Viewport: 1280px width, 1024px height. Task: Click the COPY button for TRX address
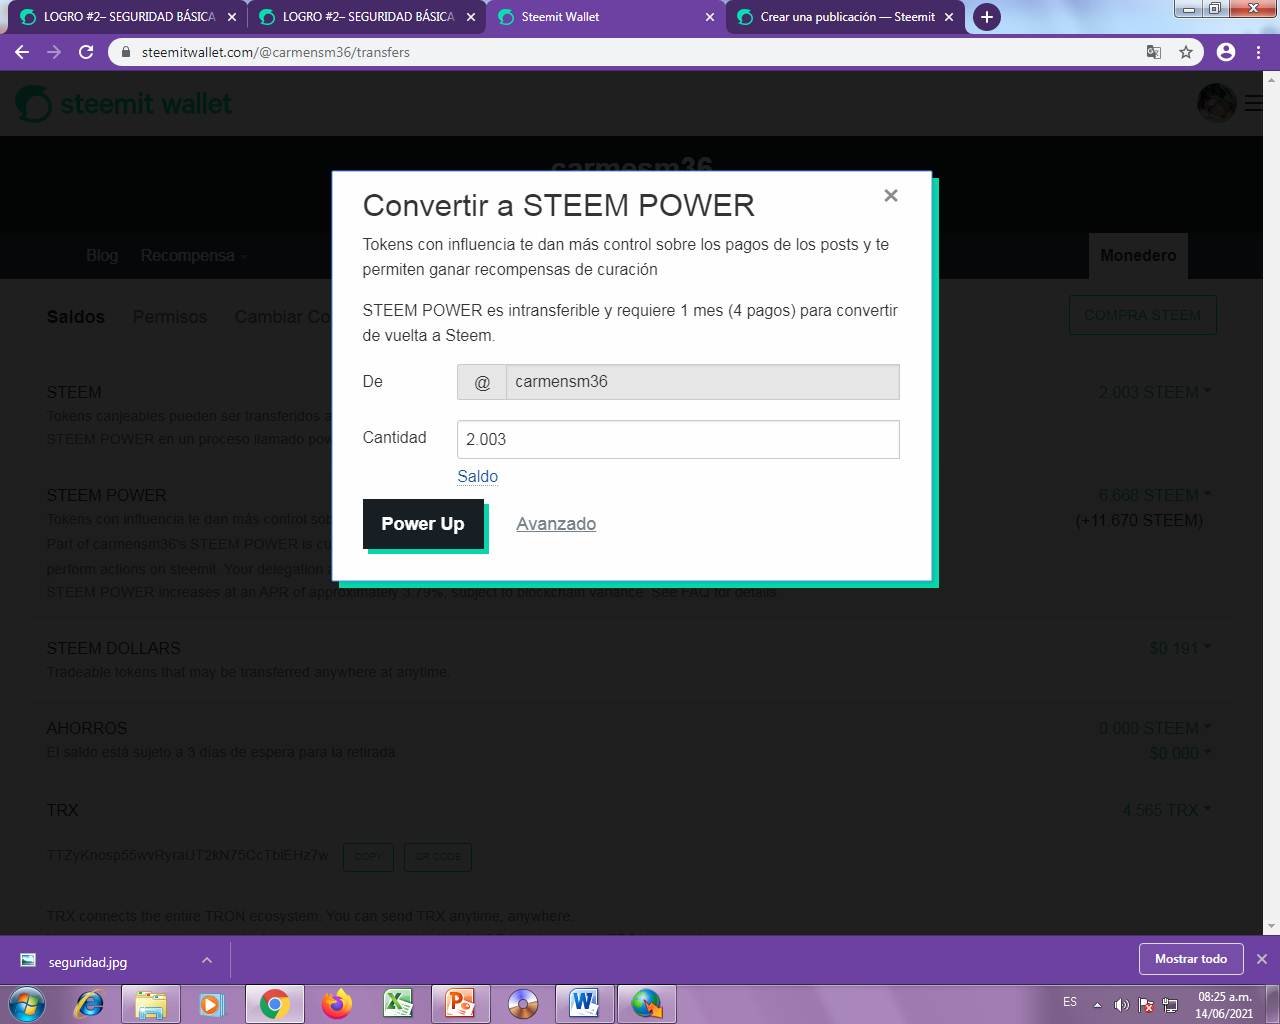[x=368, y=857]
